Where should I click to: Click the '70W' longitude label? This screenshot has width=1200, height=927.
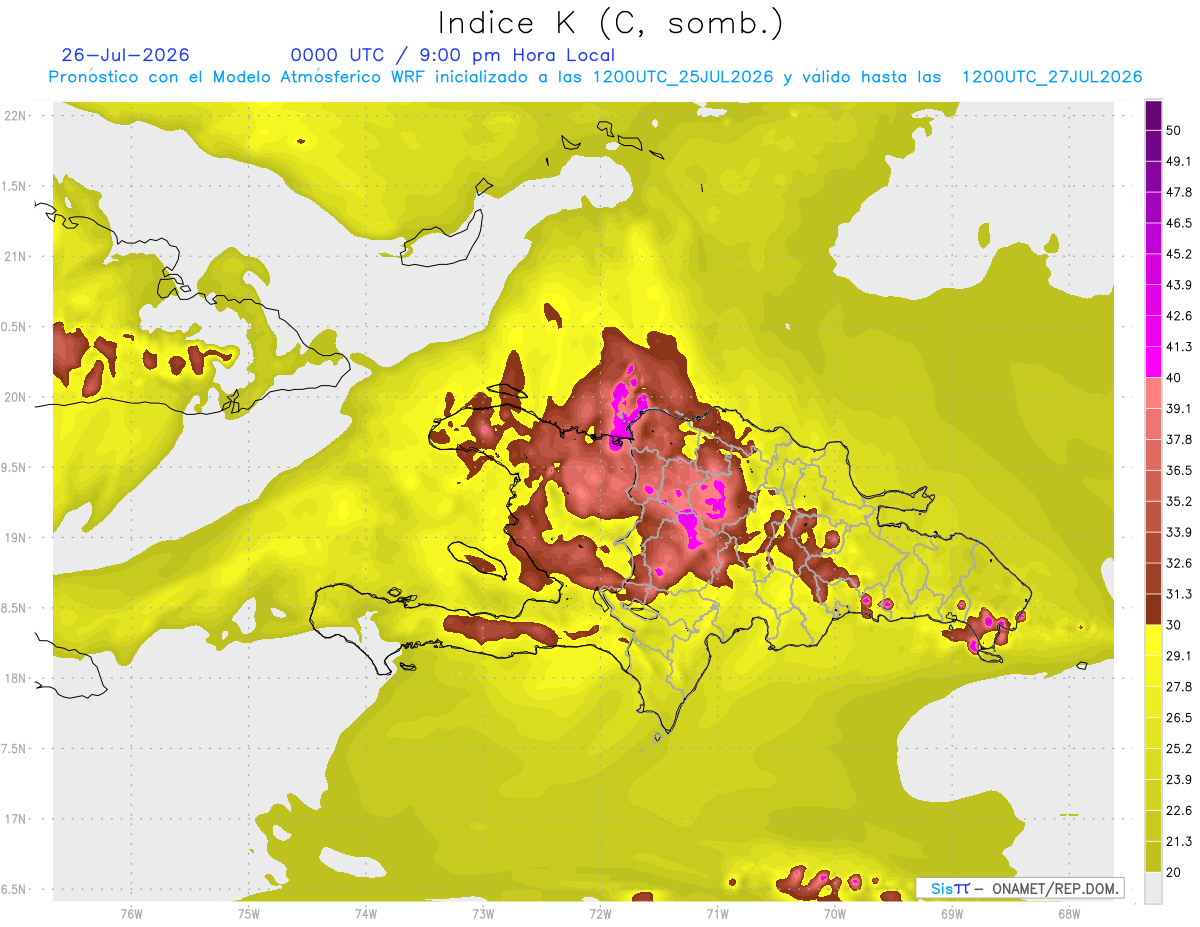835,913
